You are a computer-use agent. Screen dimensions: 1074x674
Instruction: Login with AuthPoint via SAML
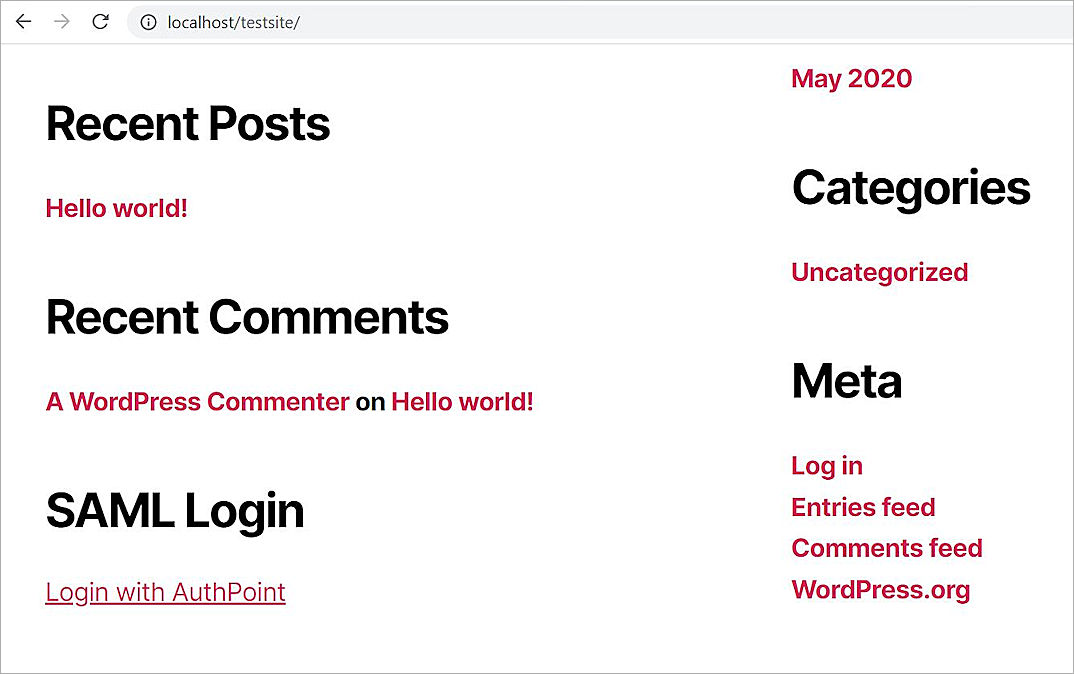pyautogui.click(x=165, y=592)
